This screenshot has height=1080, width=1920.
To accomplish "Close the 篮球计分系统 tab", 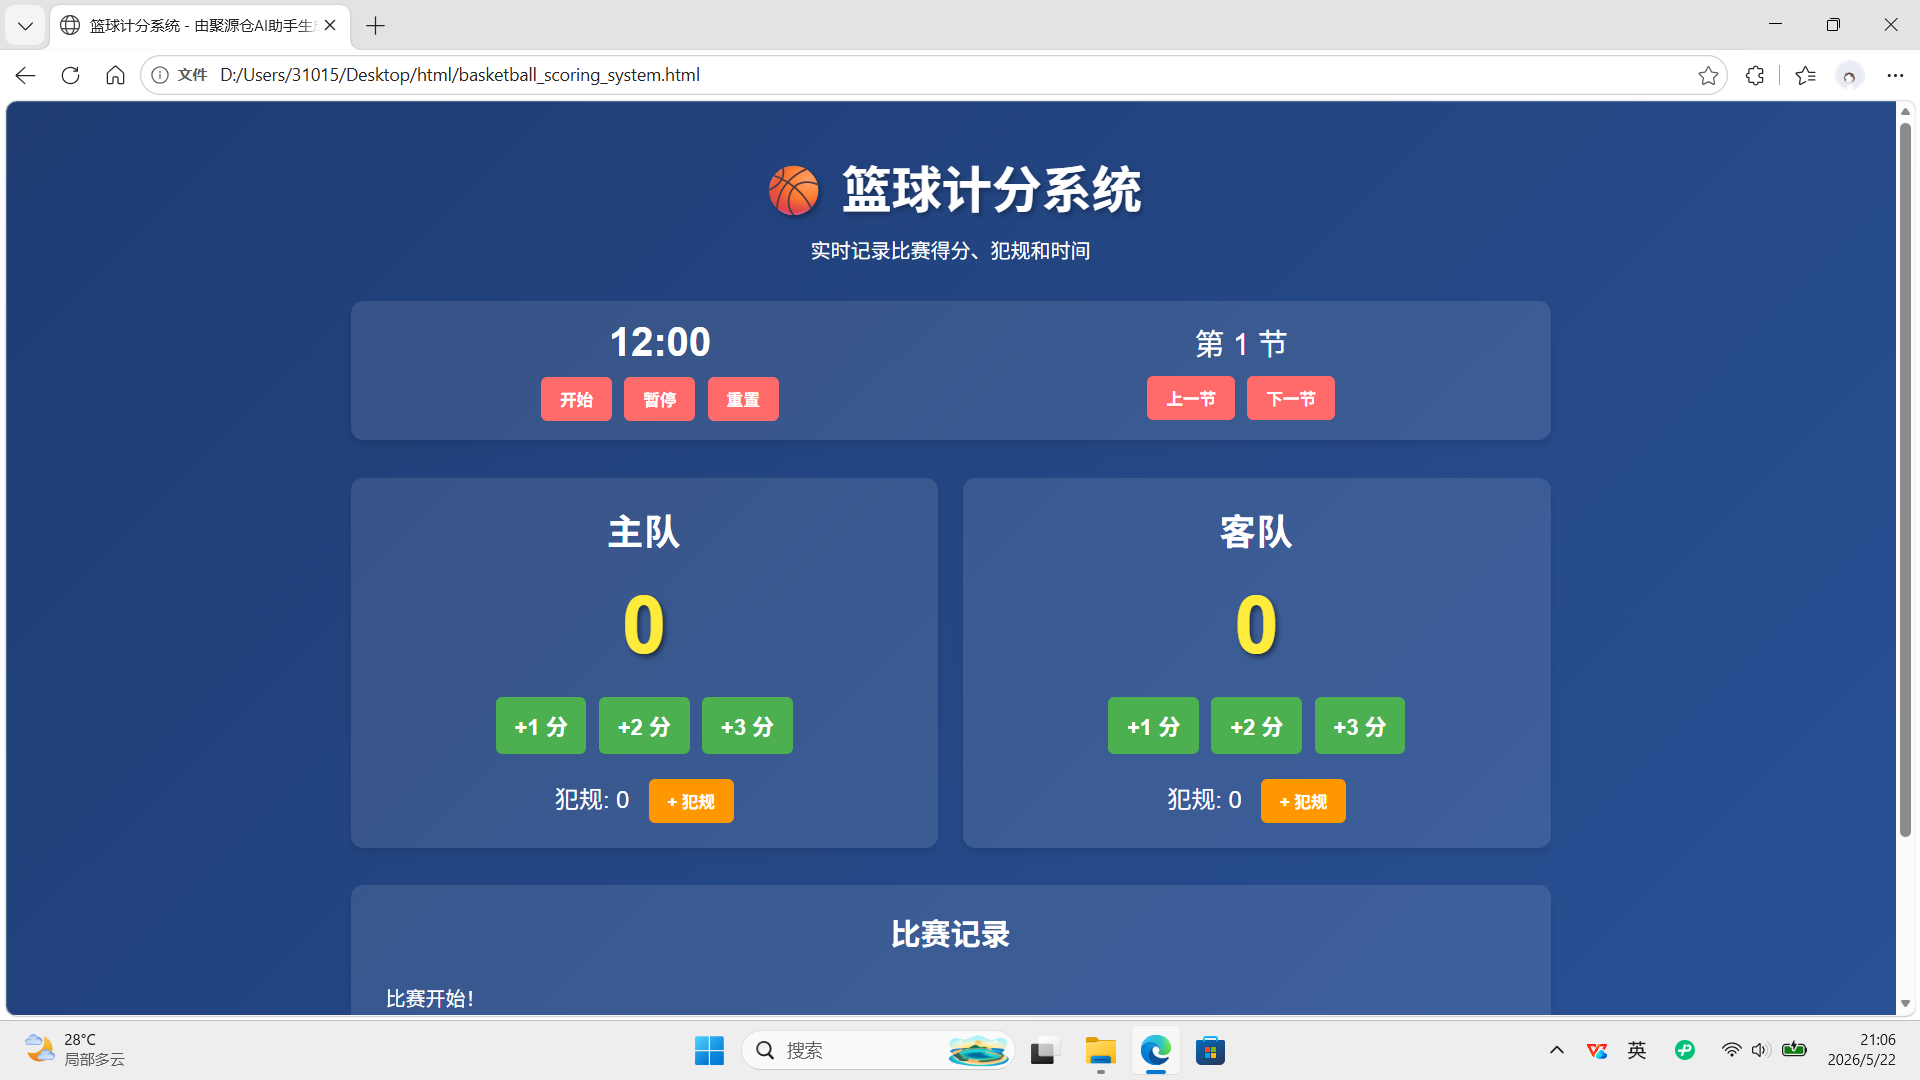I will pyautogui.click(x=330, y=26).
